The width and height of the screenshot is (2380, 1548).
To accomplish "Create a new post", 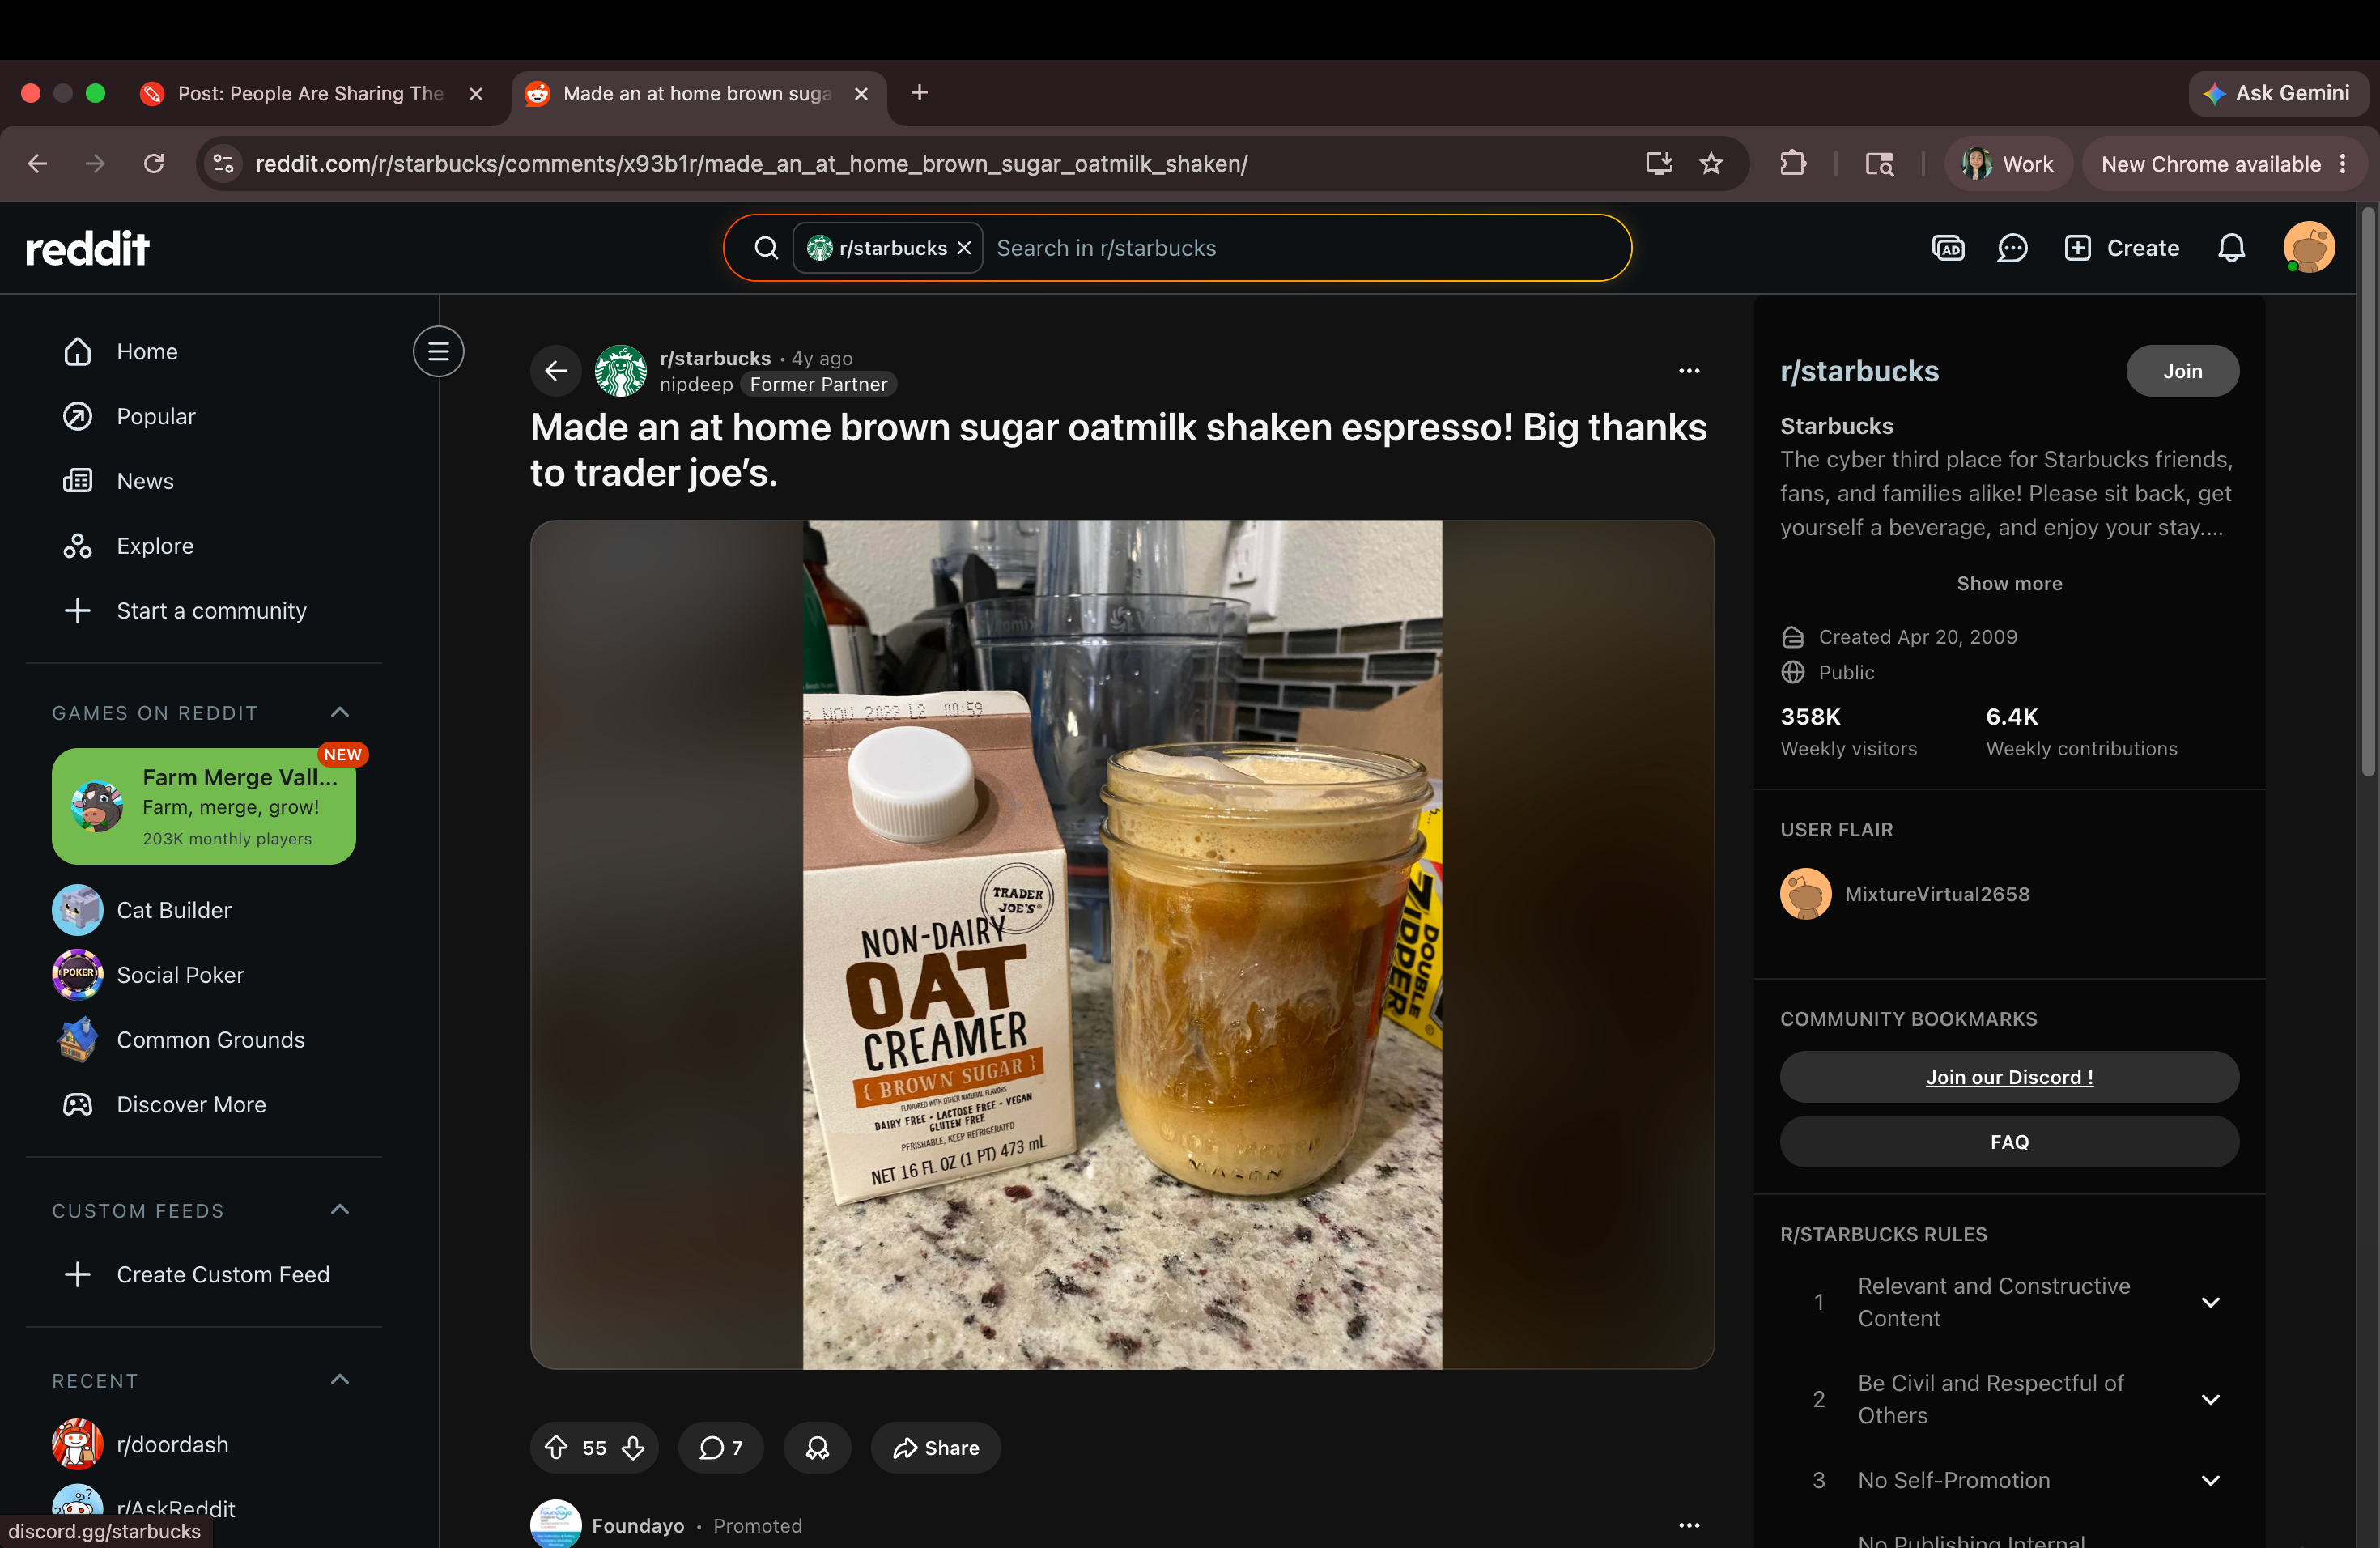I will point(2122,248).
